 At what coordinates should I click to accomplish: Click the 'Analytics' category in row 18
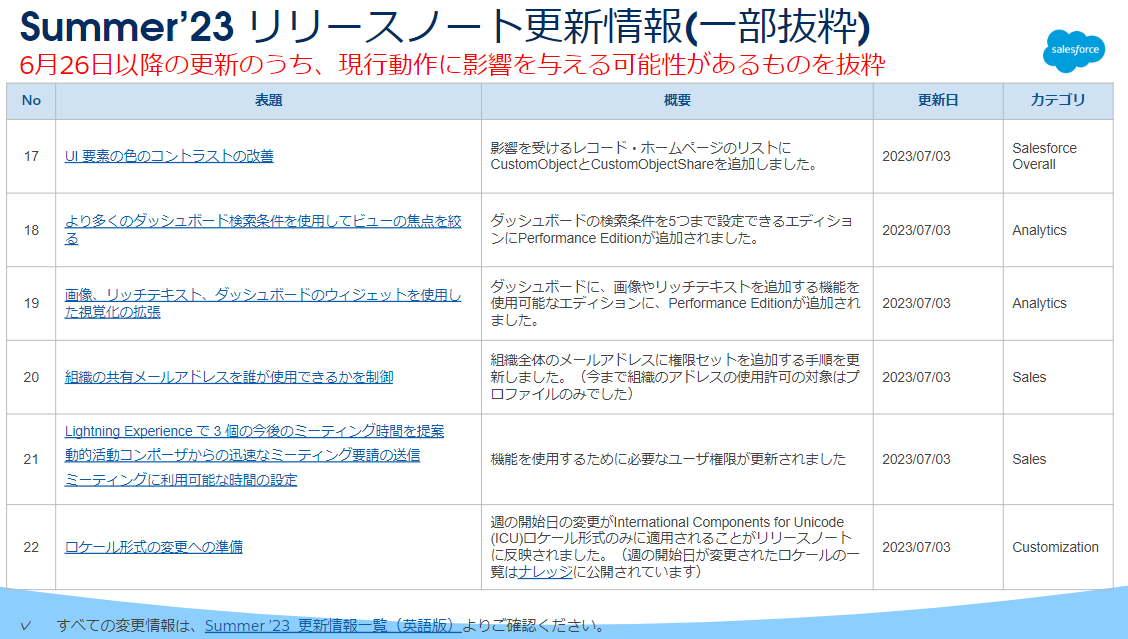point(1039,230)
